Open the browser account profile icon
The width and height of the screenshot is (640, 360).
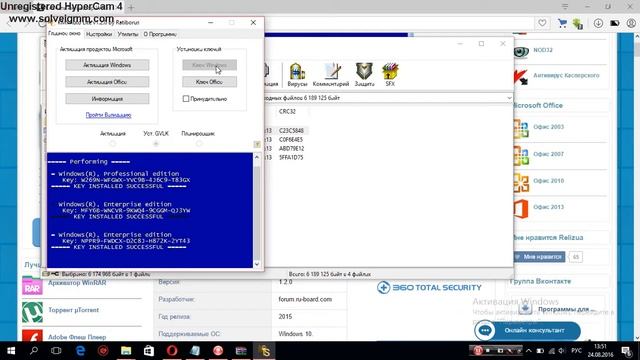click(631, 23)
